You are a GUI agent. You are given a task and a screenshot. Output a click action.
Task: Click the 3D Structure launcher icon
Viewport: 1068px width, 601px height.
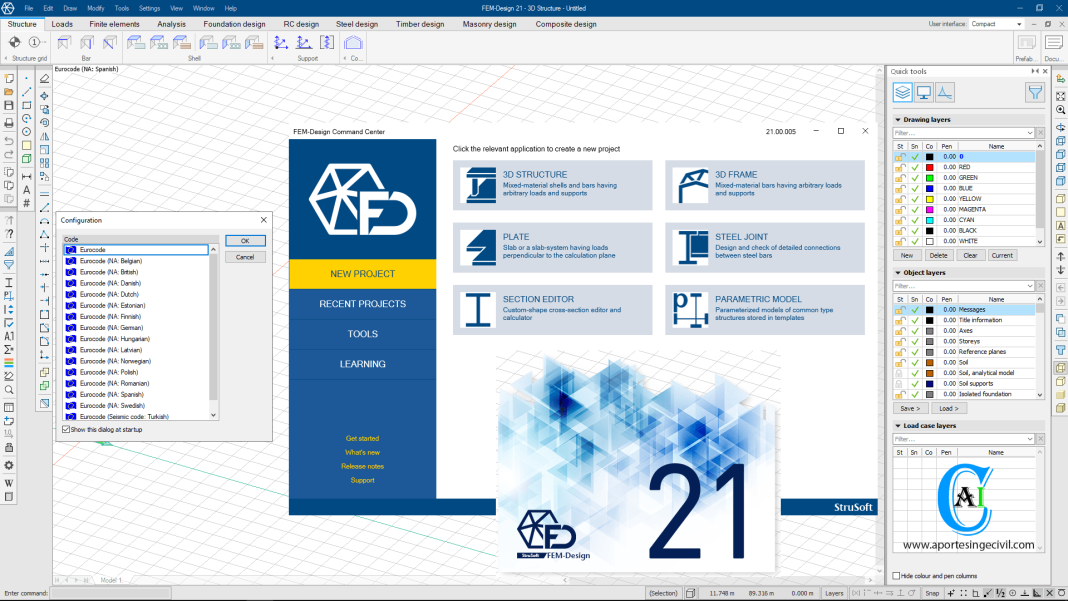[480, 184]
